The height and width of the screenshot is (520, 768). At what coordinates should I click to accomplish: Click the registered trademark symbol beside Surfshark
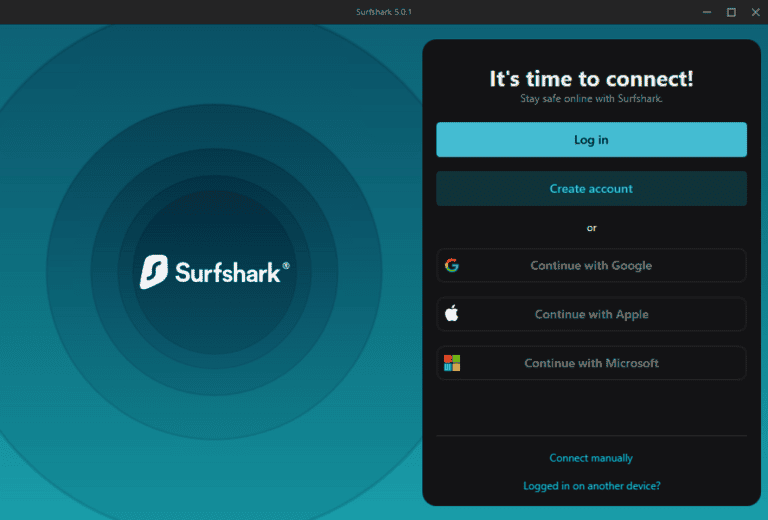pos(286,266)
